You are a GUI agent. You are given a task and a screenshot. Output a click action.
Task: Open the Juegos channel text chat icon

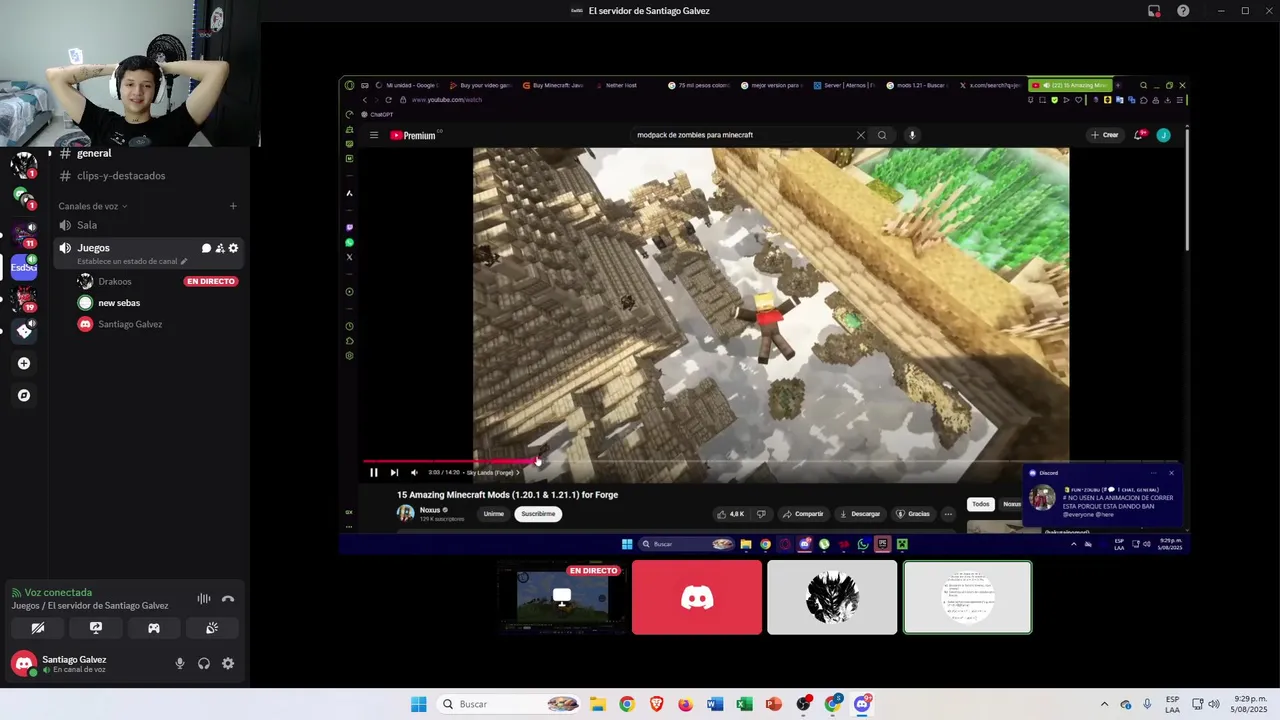(206, 248)
